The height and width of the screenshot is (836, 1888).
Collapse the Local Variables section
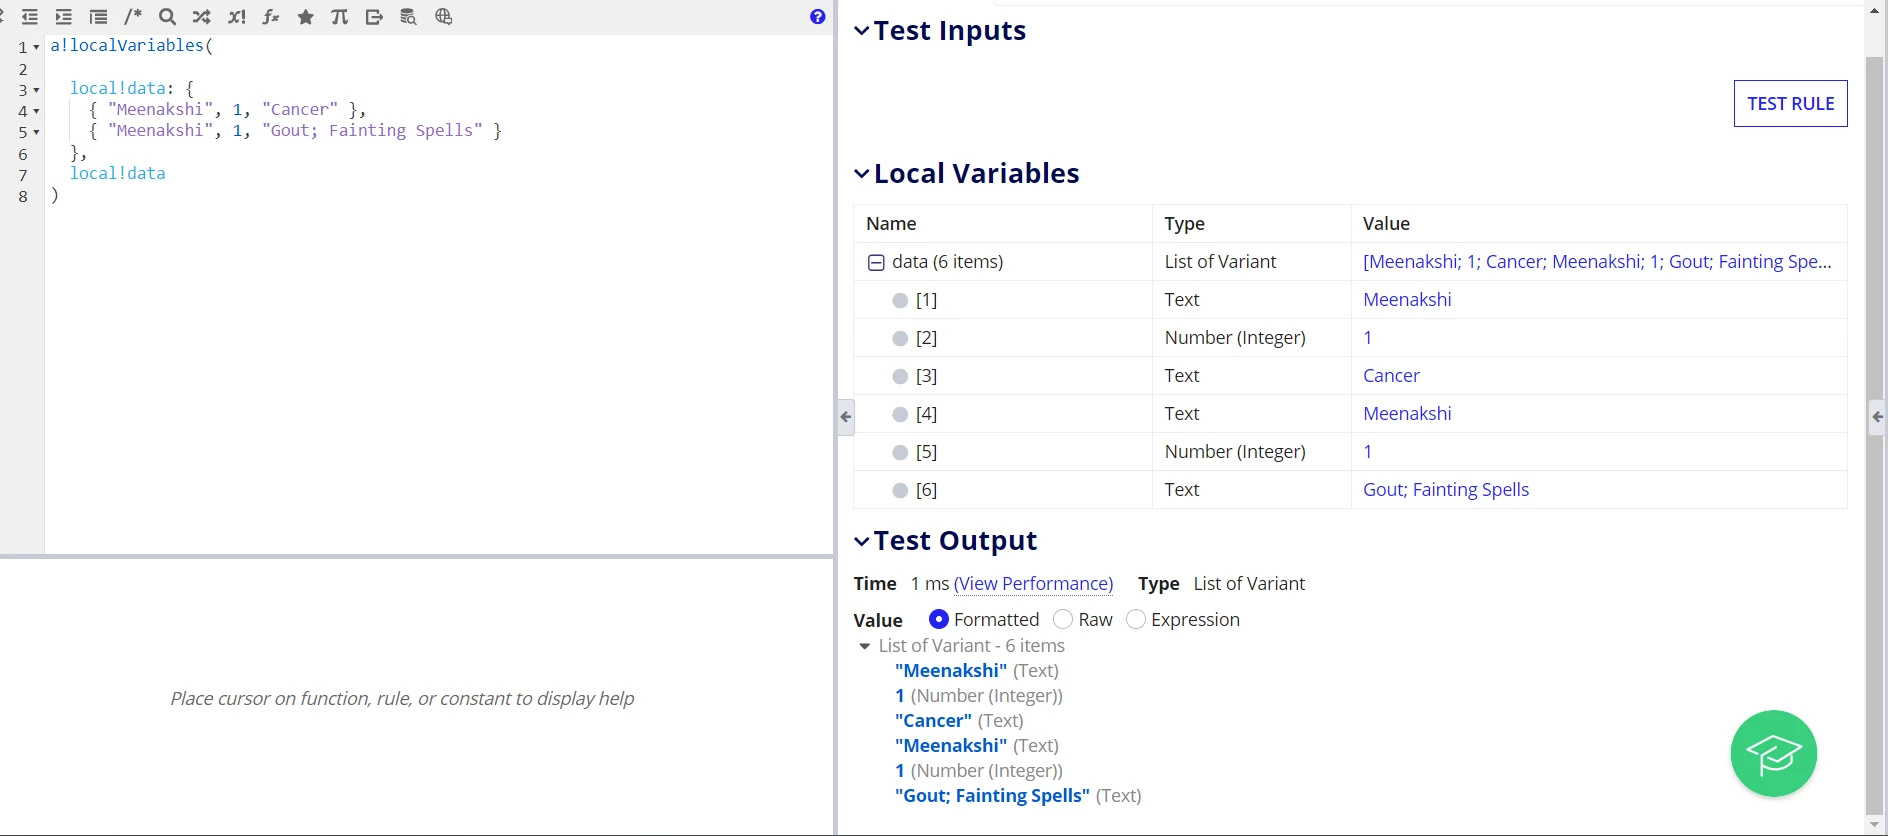tap(862, 174)
